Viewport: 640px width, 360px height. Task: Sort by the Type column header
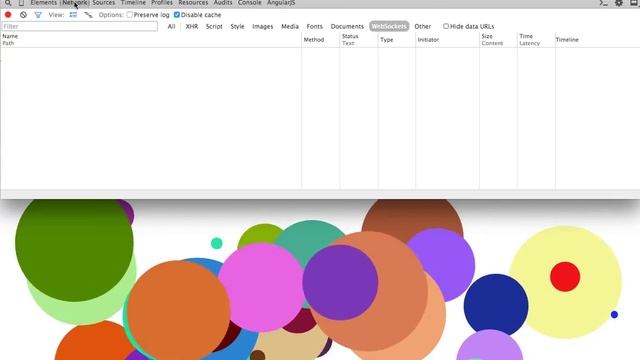click(x=396, y=40)
